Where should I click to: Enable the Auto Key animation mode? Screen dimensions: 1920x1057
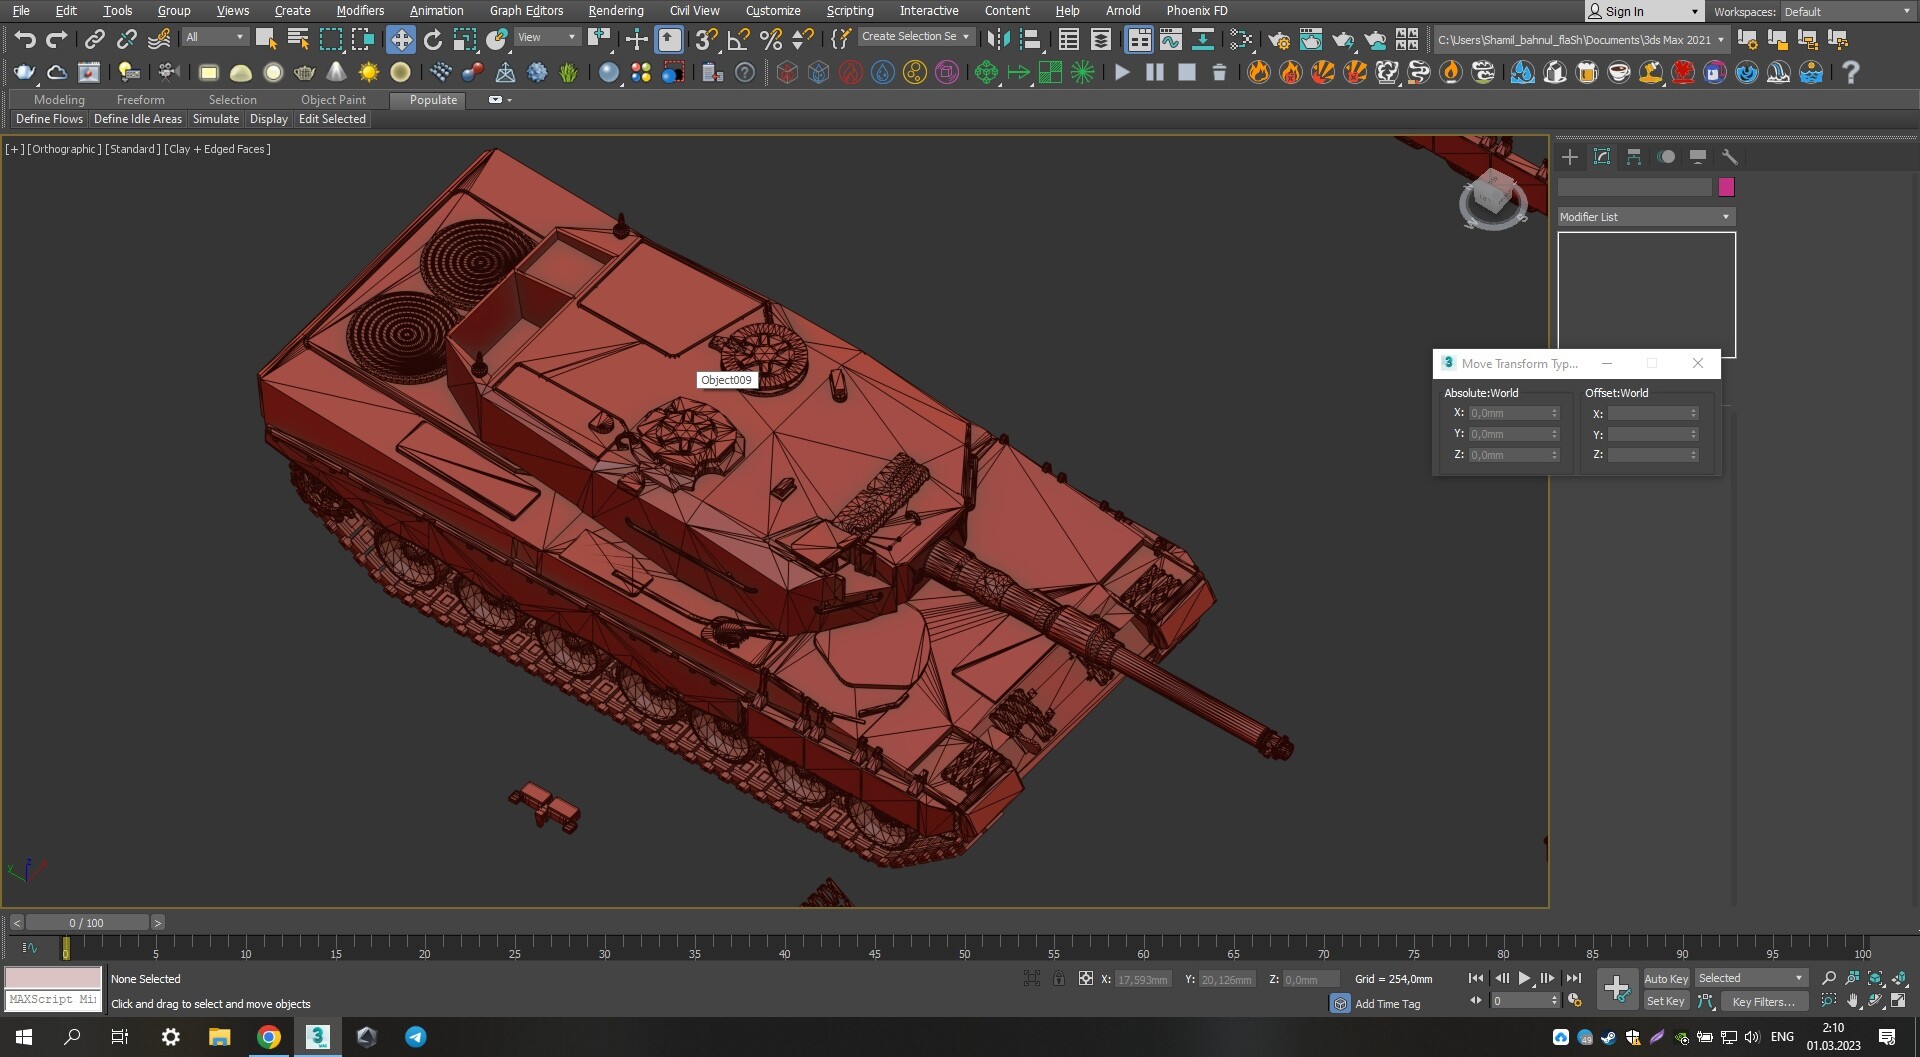[1666, 979]
